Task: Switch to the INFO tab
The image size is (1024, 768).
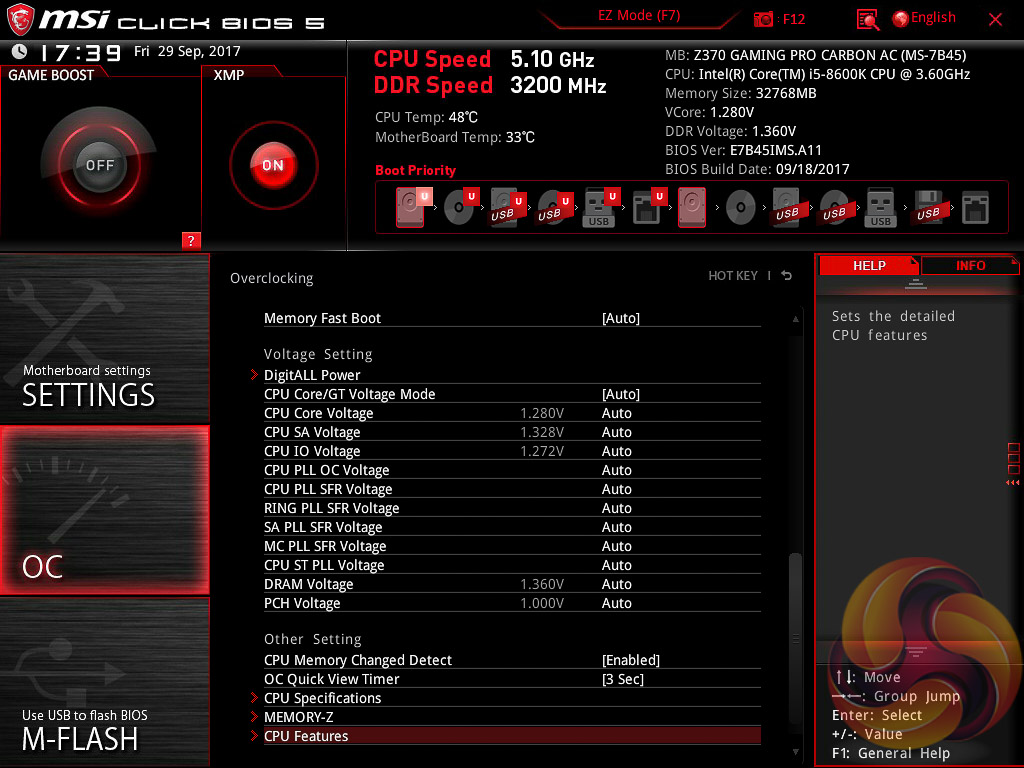Action: 970,265
